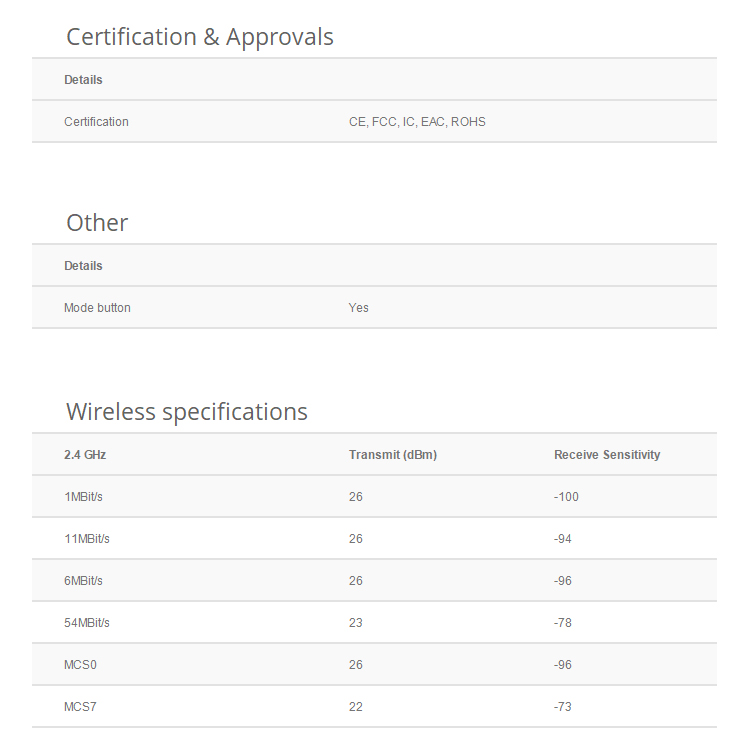Click the 23 transmit value

tap(355, 623)
